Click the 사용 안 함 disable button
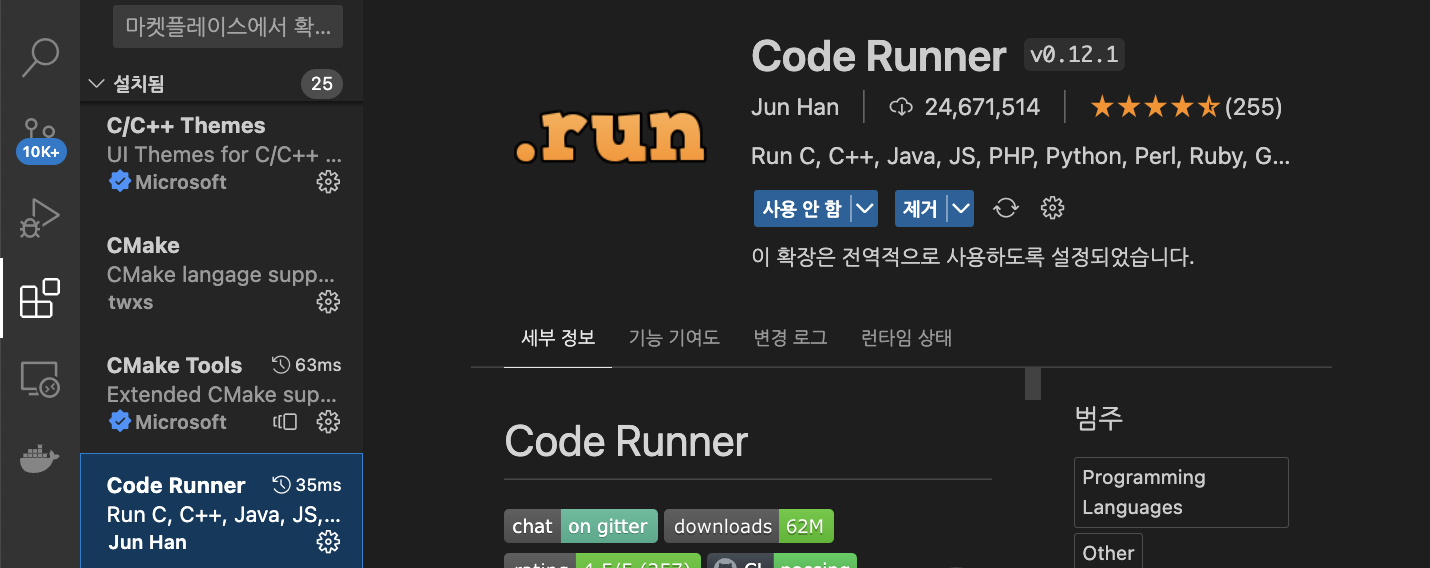The height and width of the screenshot is (568, 1430). (802, 209)
